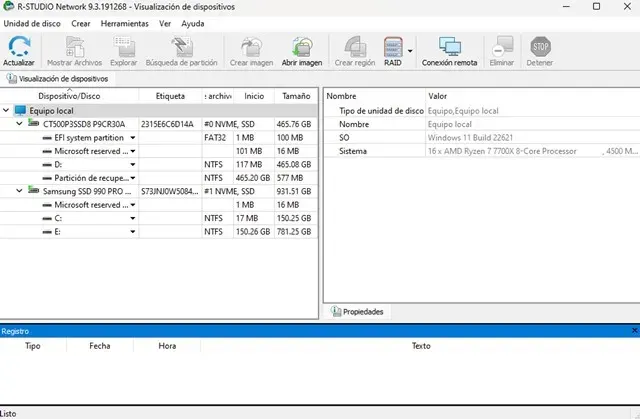Click the Hora column header in Registro
This screenshot has height=419, width=640.
point(167,346)
